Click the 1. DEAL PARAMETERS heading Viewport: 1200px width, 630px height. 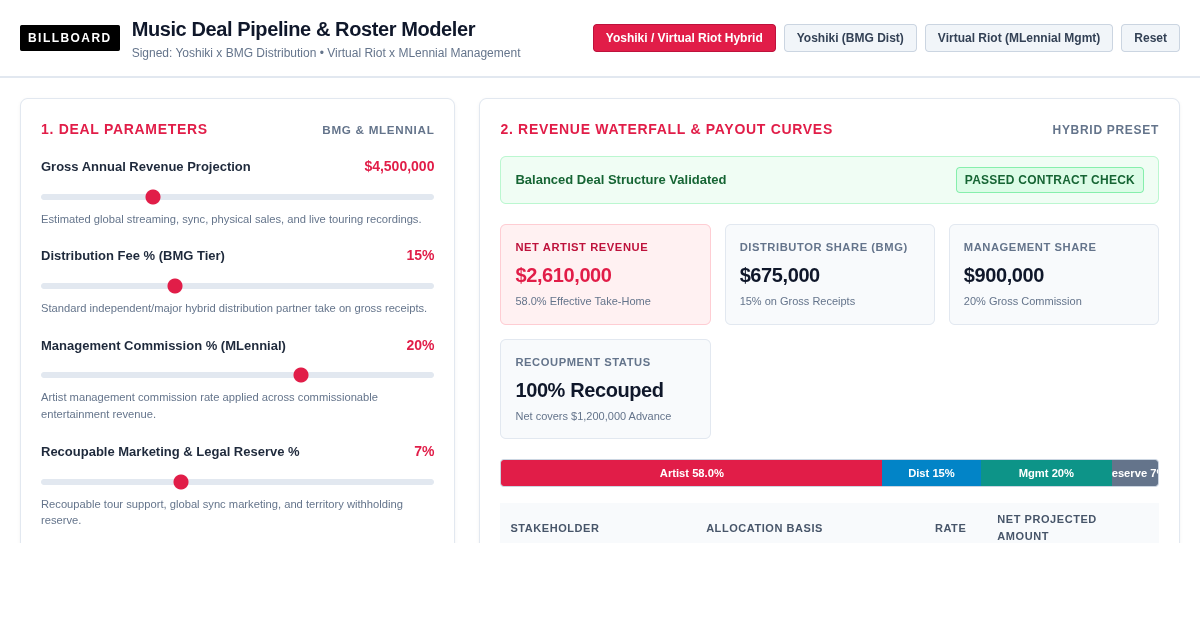(124, 129)
